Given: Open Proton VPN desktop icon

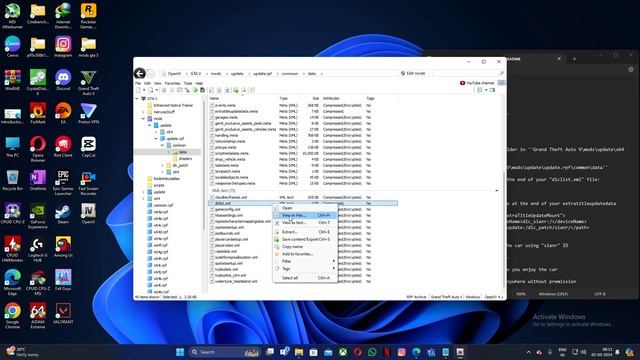Looking at the screenshot, I should coord(88,113).
